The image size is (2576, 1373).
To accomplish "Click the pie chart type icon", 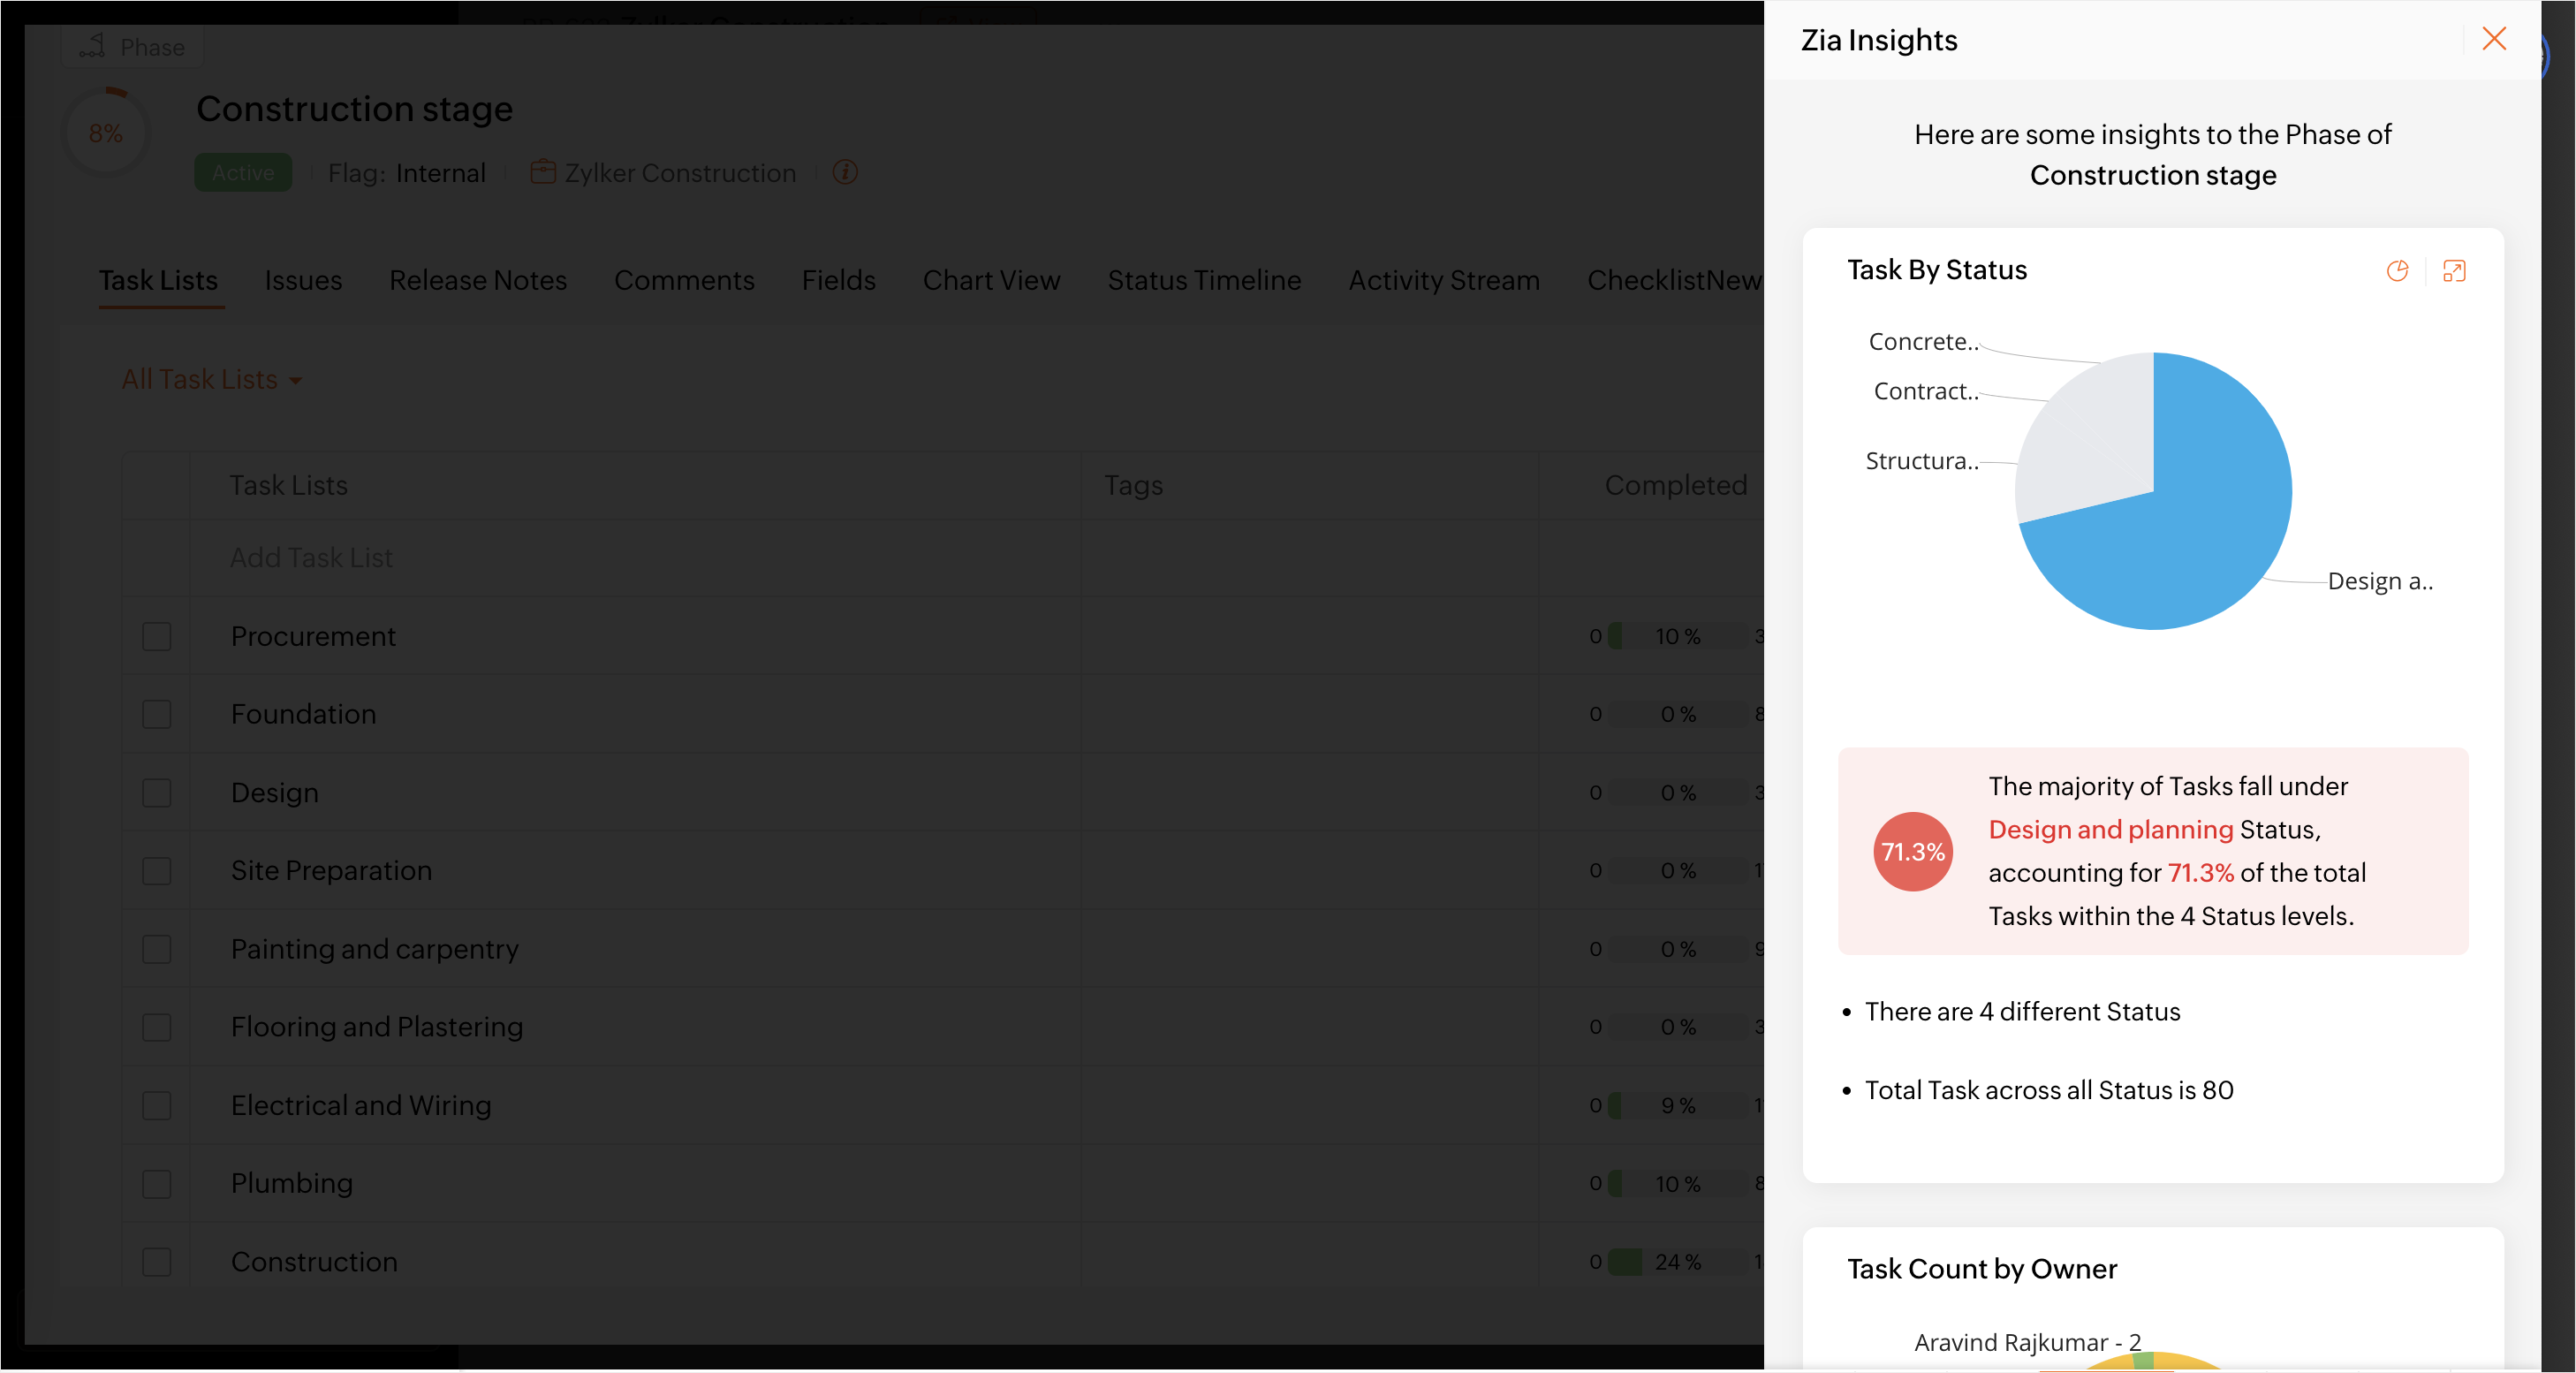I will (2397, 271).
